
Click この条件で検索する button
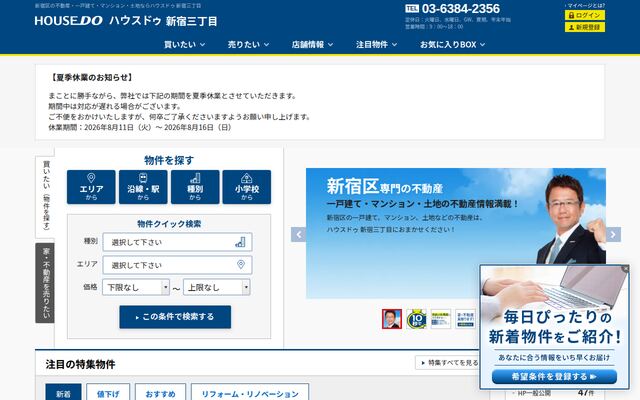[x=175, y=317]
